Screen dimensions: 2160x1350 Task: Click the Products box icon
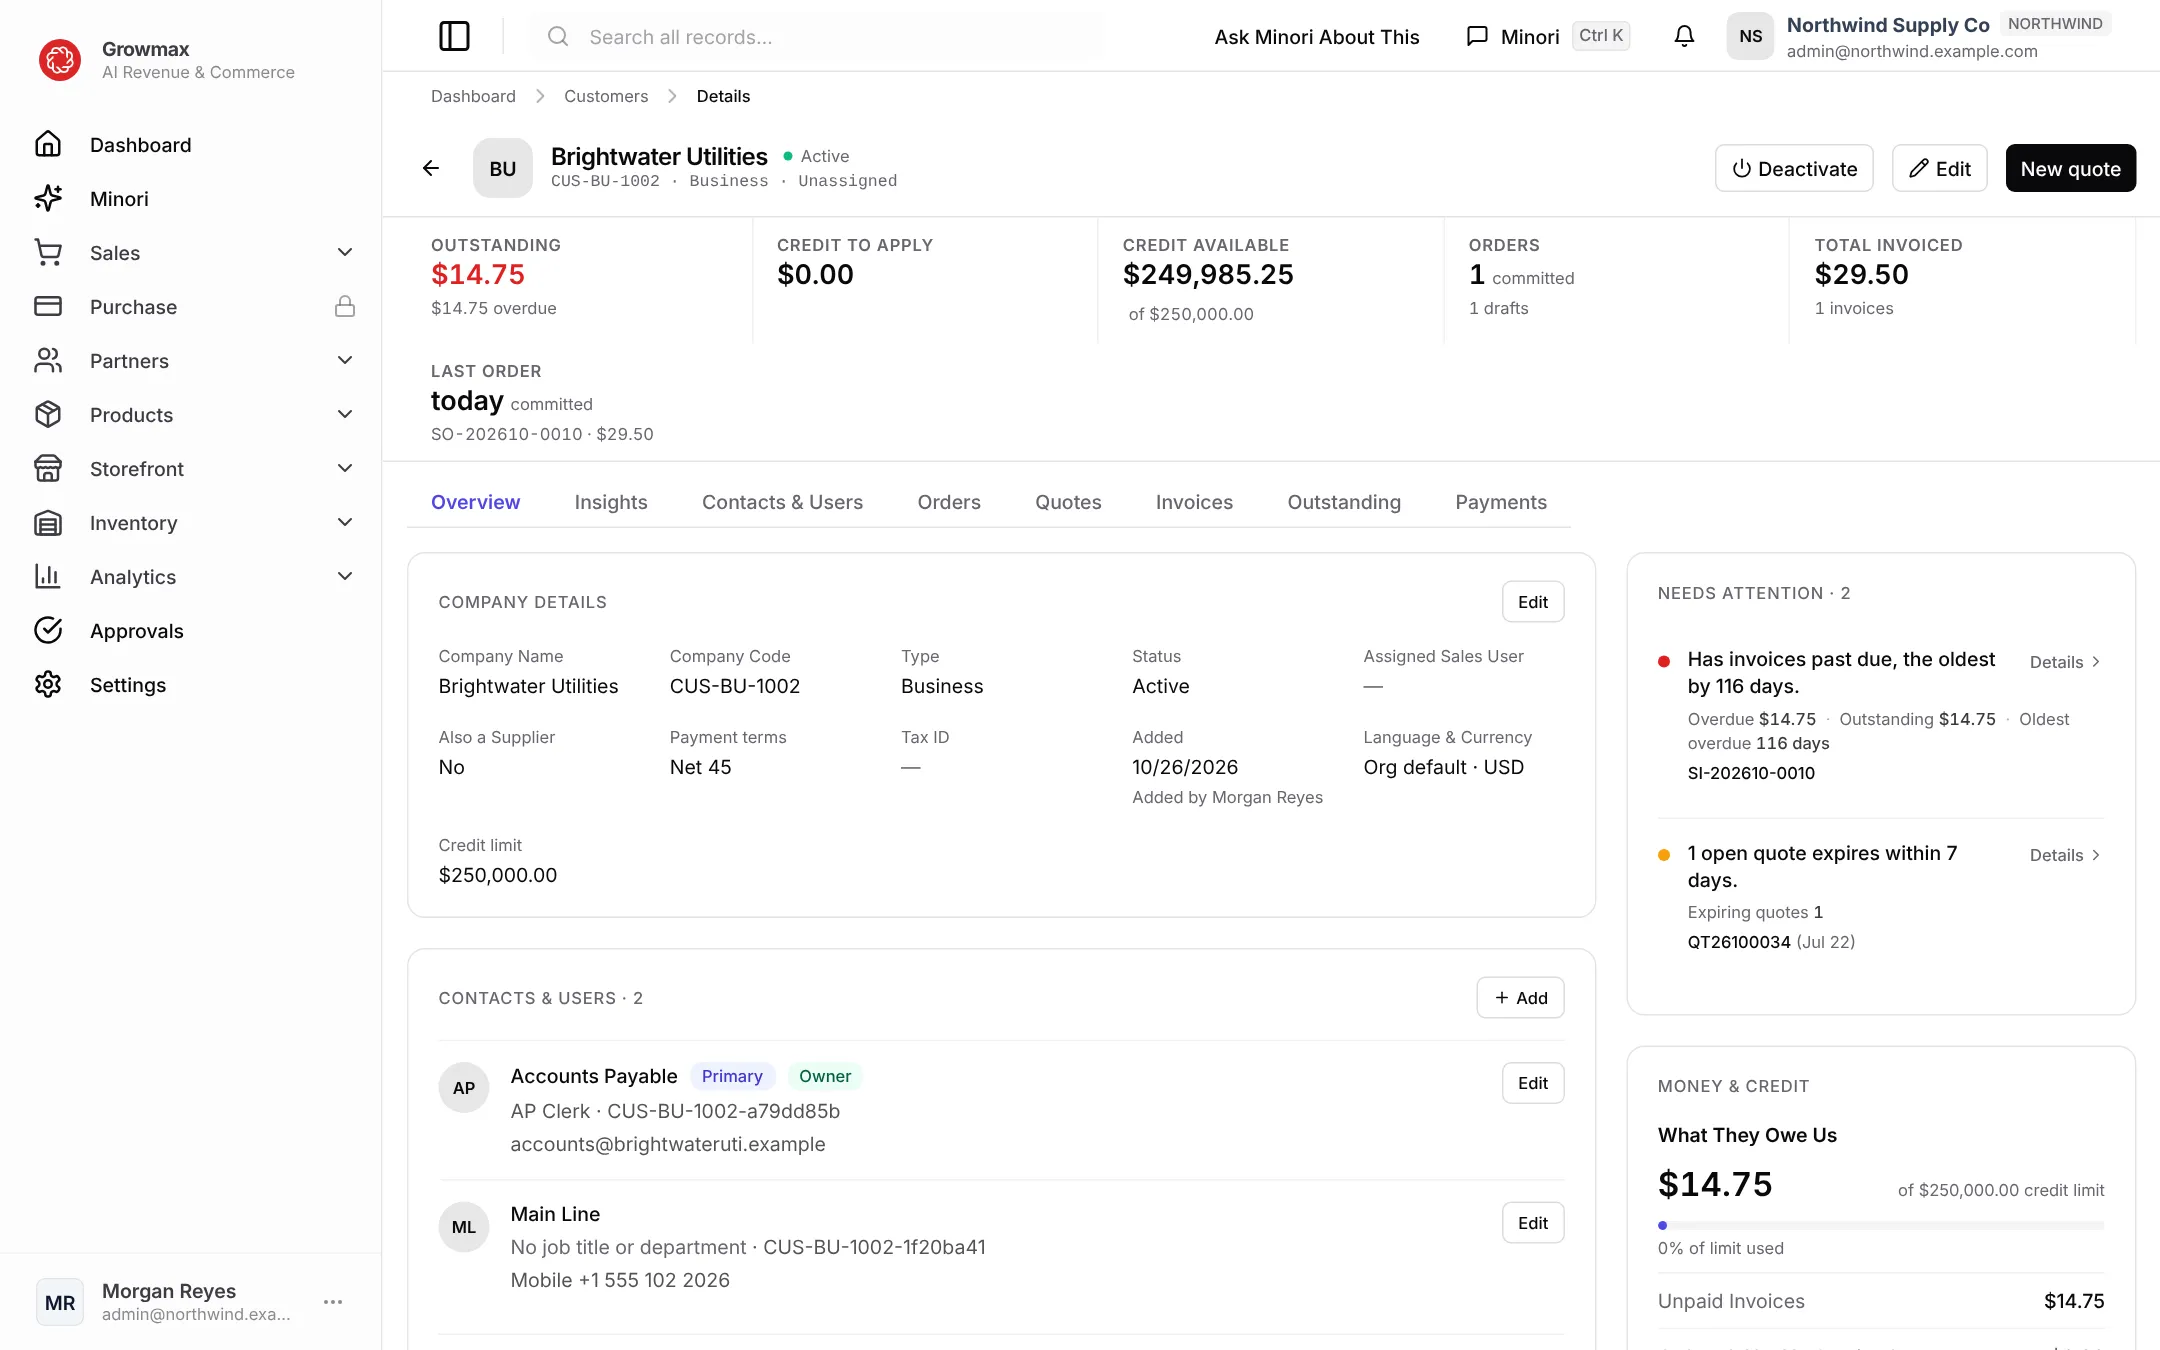[x=48, y=414]
